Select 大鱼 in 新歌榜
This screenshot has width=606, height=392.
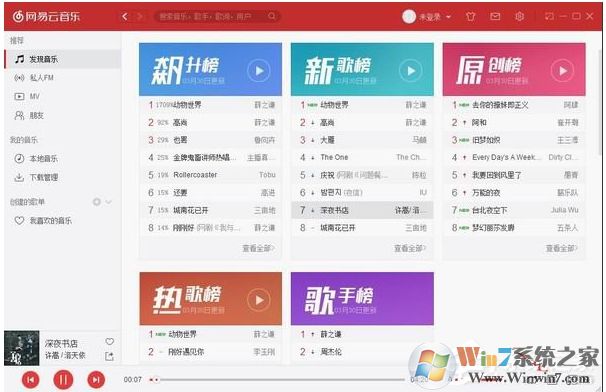(327, 140)
